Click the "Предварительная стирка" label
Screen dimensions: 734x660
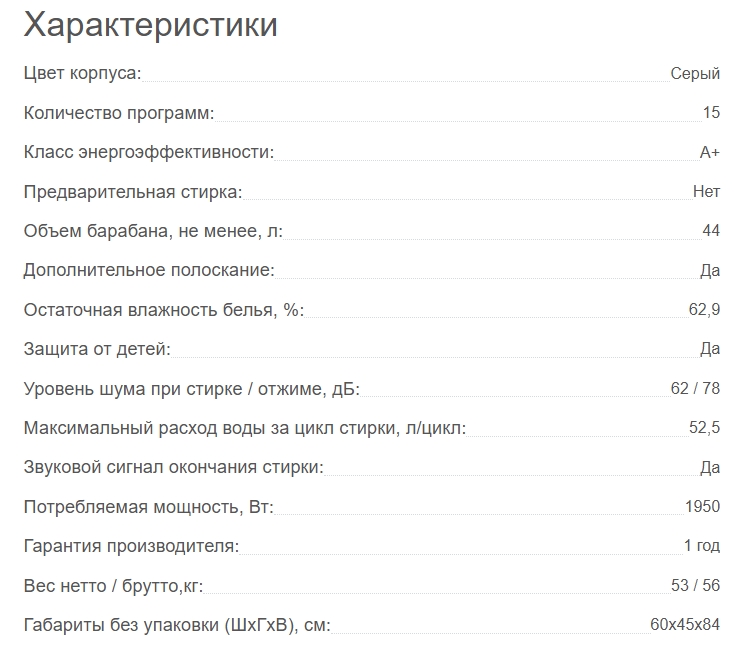click(133, 192)
